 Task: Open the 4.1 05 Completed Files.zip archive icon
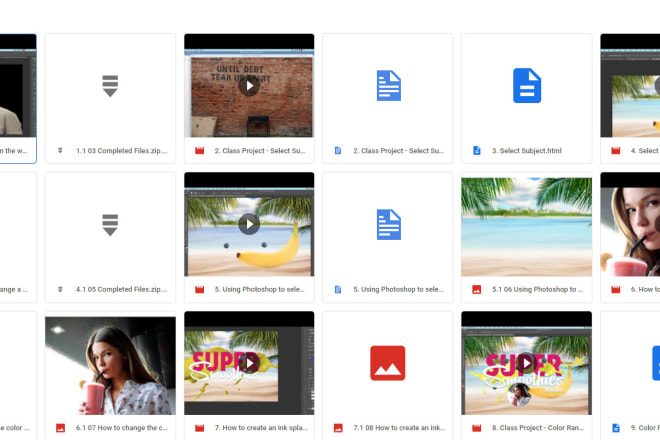110,225
